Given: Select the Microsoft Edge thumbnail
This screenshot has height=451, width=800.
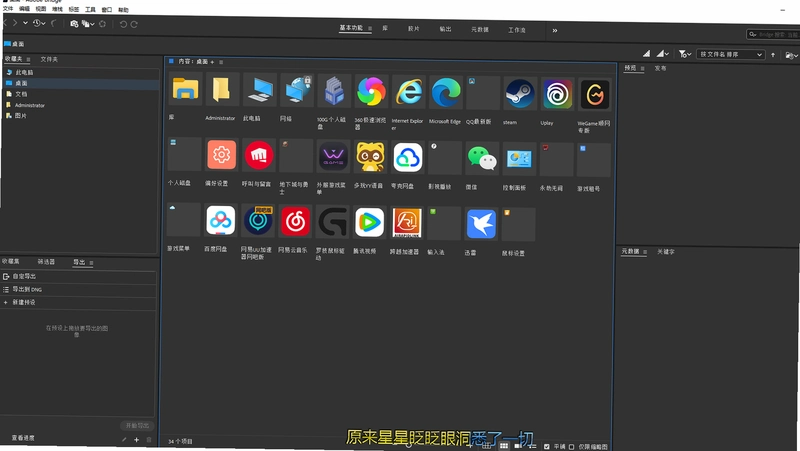Looking at the screenshot, I should (445, 92).
